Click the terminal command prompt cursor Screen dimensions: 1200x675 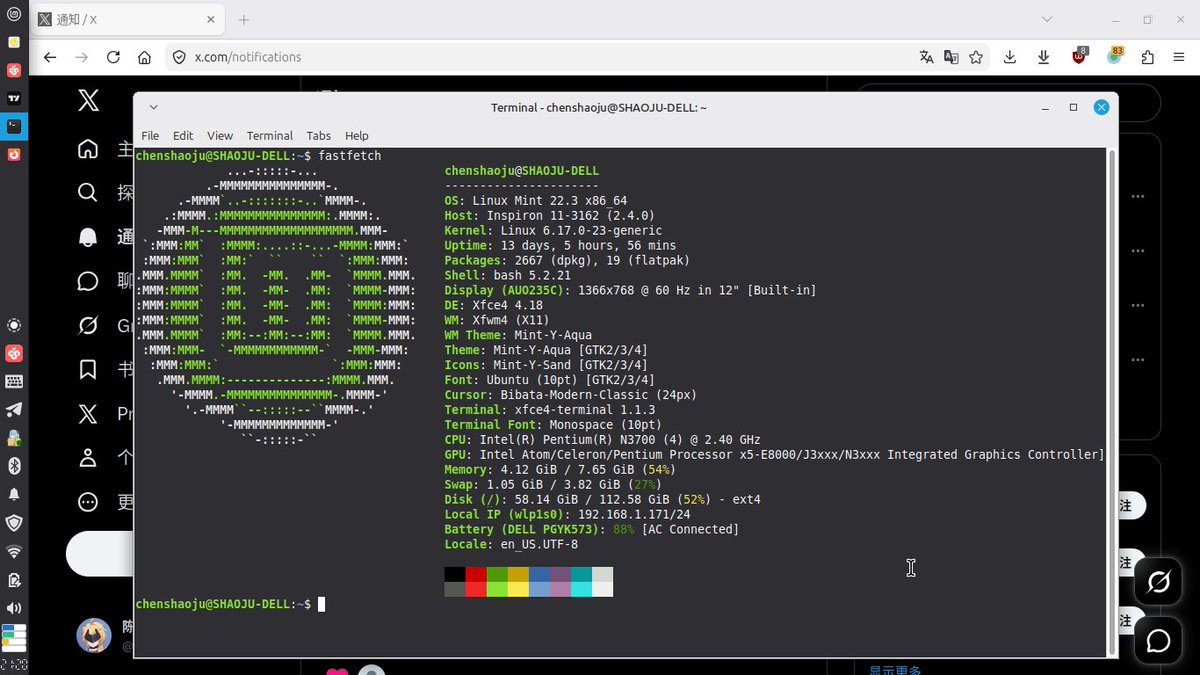coord(321,604)
